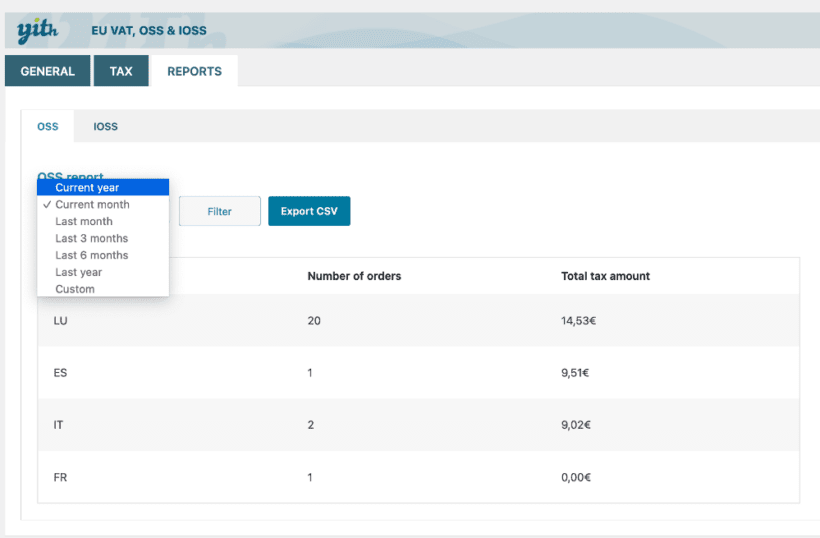This screenshot has height=538, width=820.
Task: Click the IT row's order count 2
Action: click(311, 425)
